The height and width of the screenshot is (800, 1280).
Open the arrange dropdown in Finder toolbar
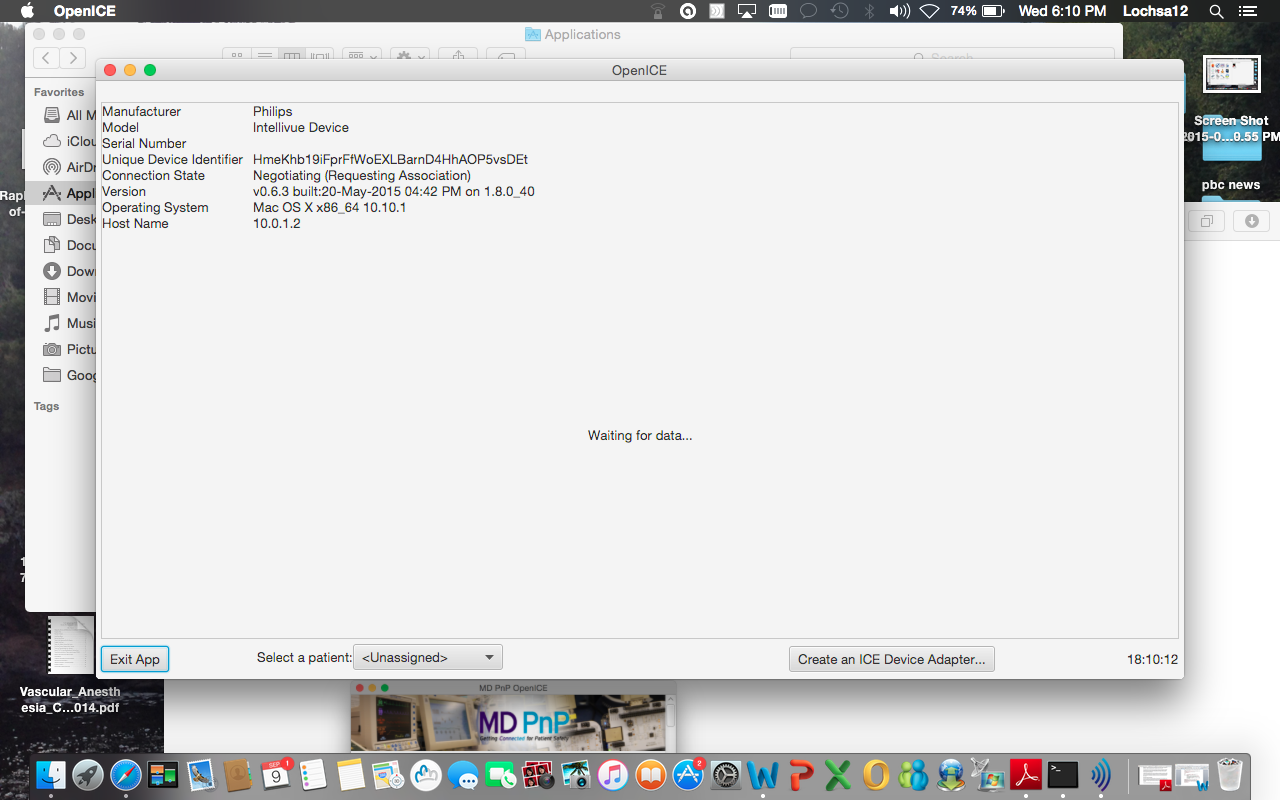(x=361, y=57)
